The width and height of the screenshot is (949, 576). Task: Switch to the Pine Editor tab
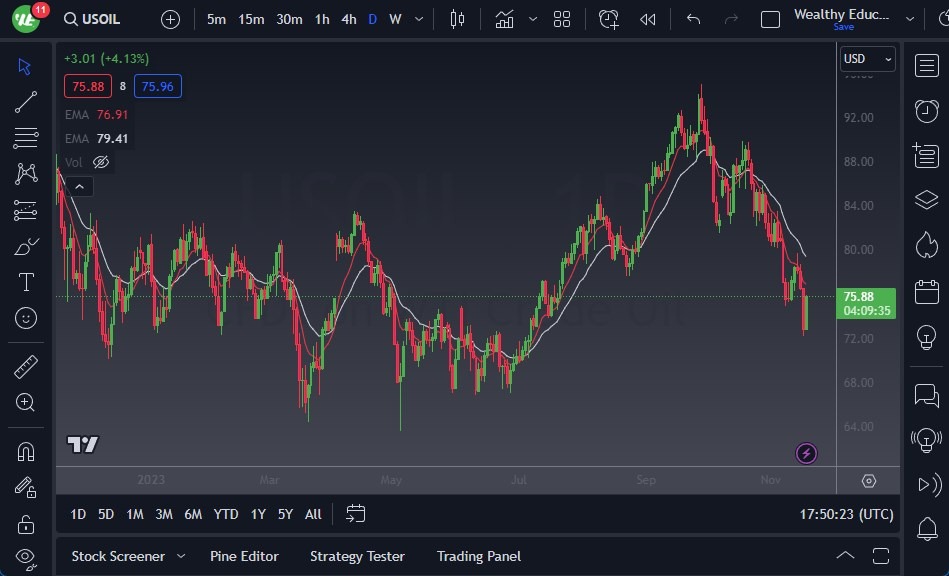tap(244, 556)
